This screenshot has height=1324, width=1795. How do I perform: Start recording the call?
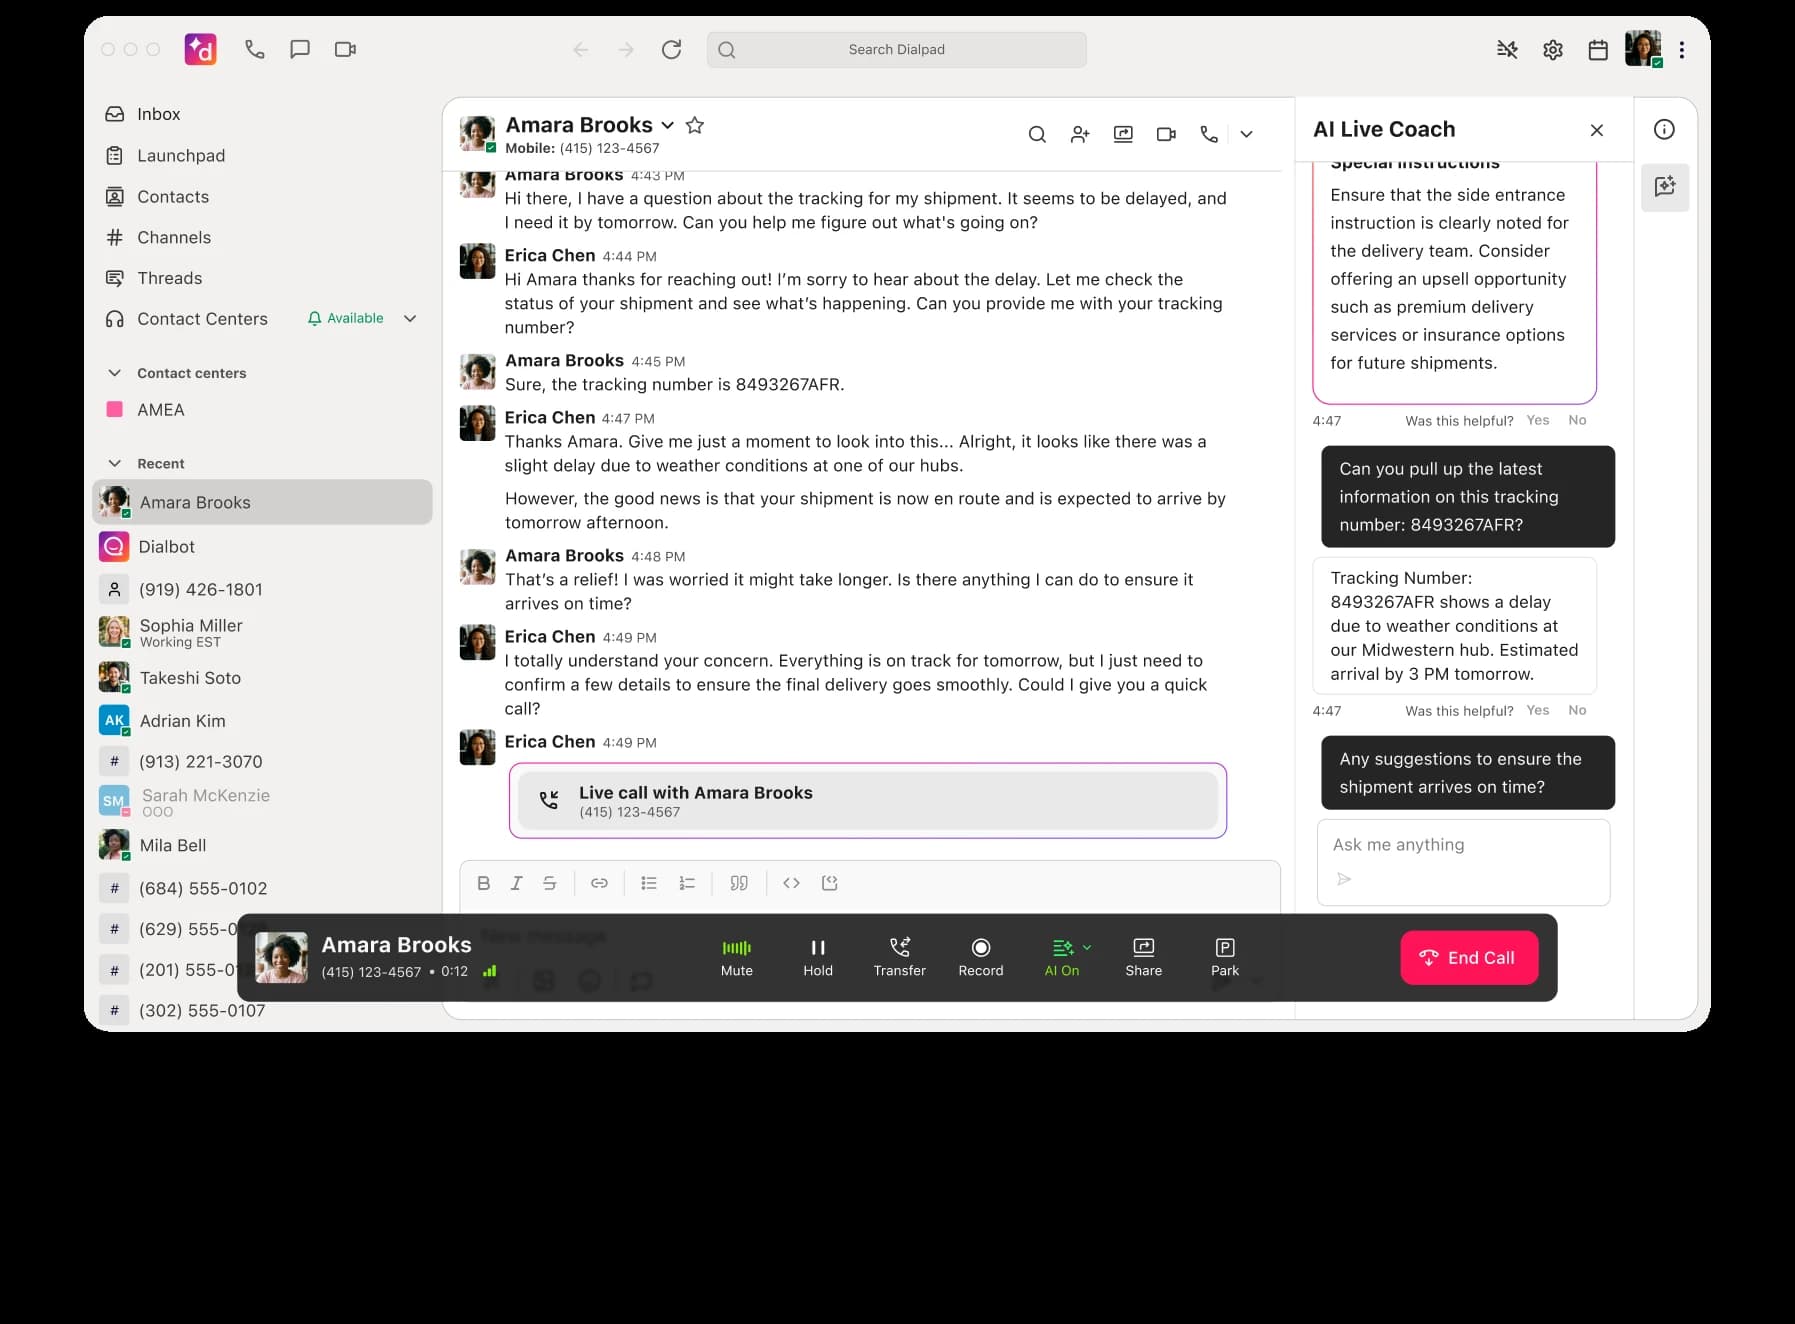click(x=981, y=957)
